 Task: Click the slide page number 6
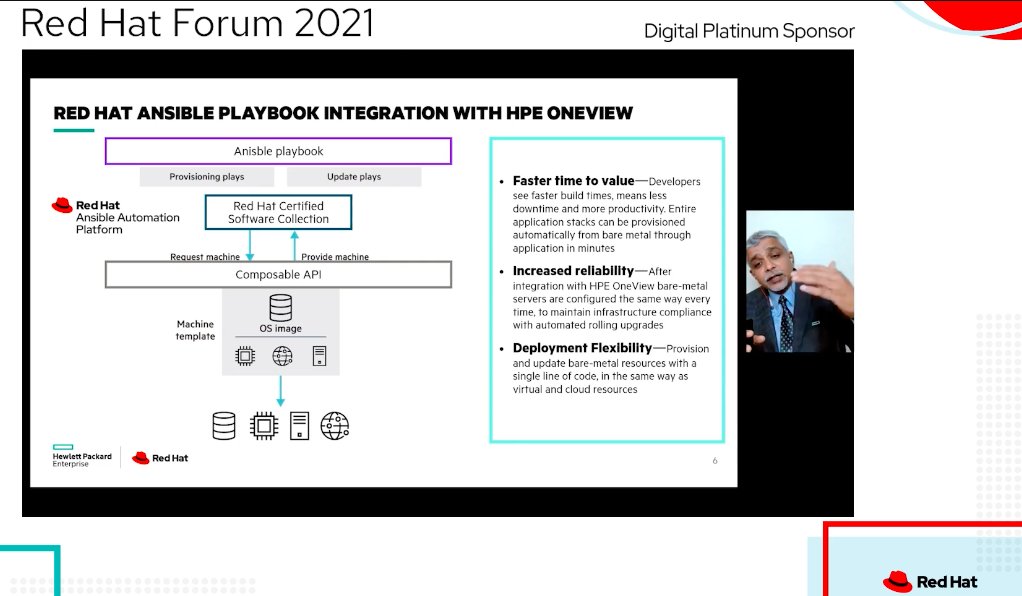tap(715, 461)
